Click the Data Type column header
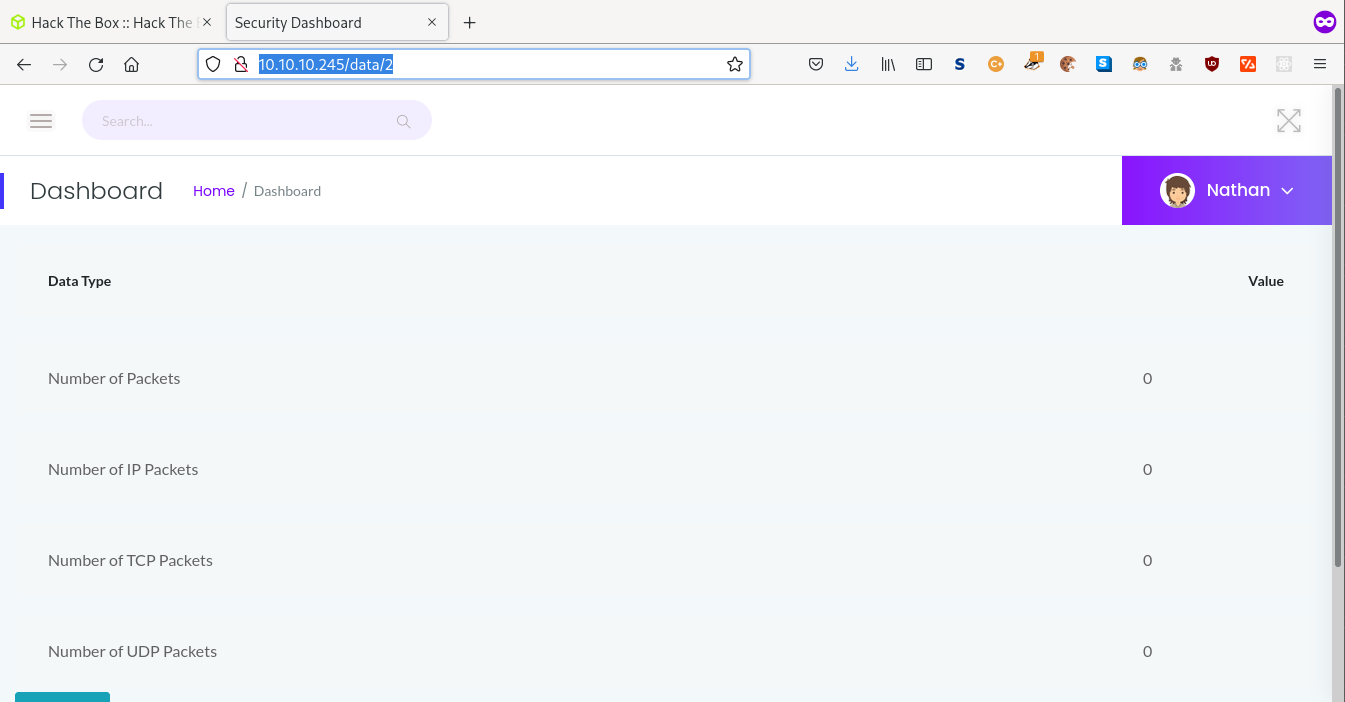The height and width of the screenshot is (702, 1345). (79, 281)
